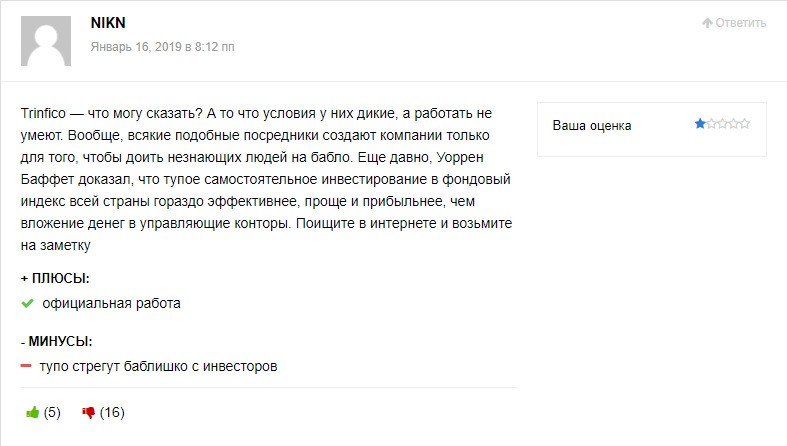Click the dislike count (16)
The height and width of the screenshot is (446, 787).
pos(112,412)
